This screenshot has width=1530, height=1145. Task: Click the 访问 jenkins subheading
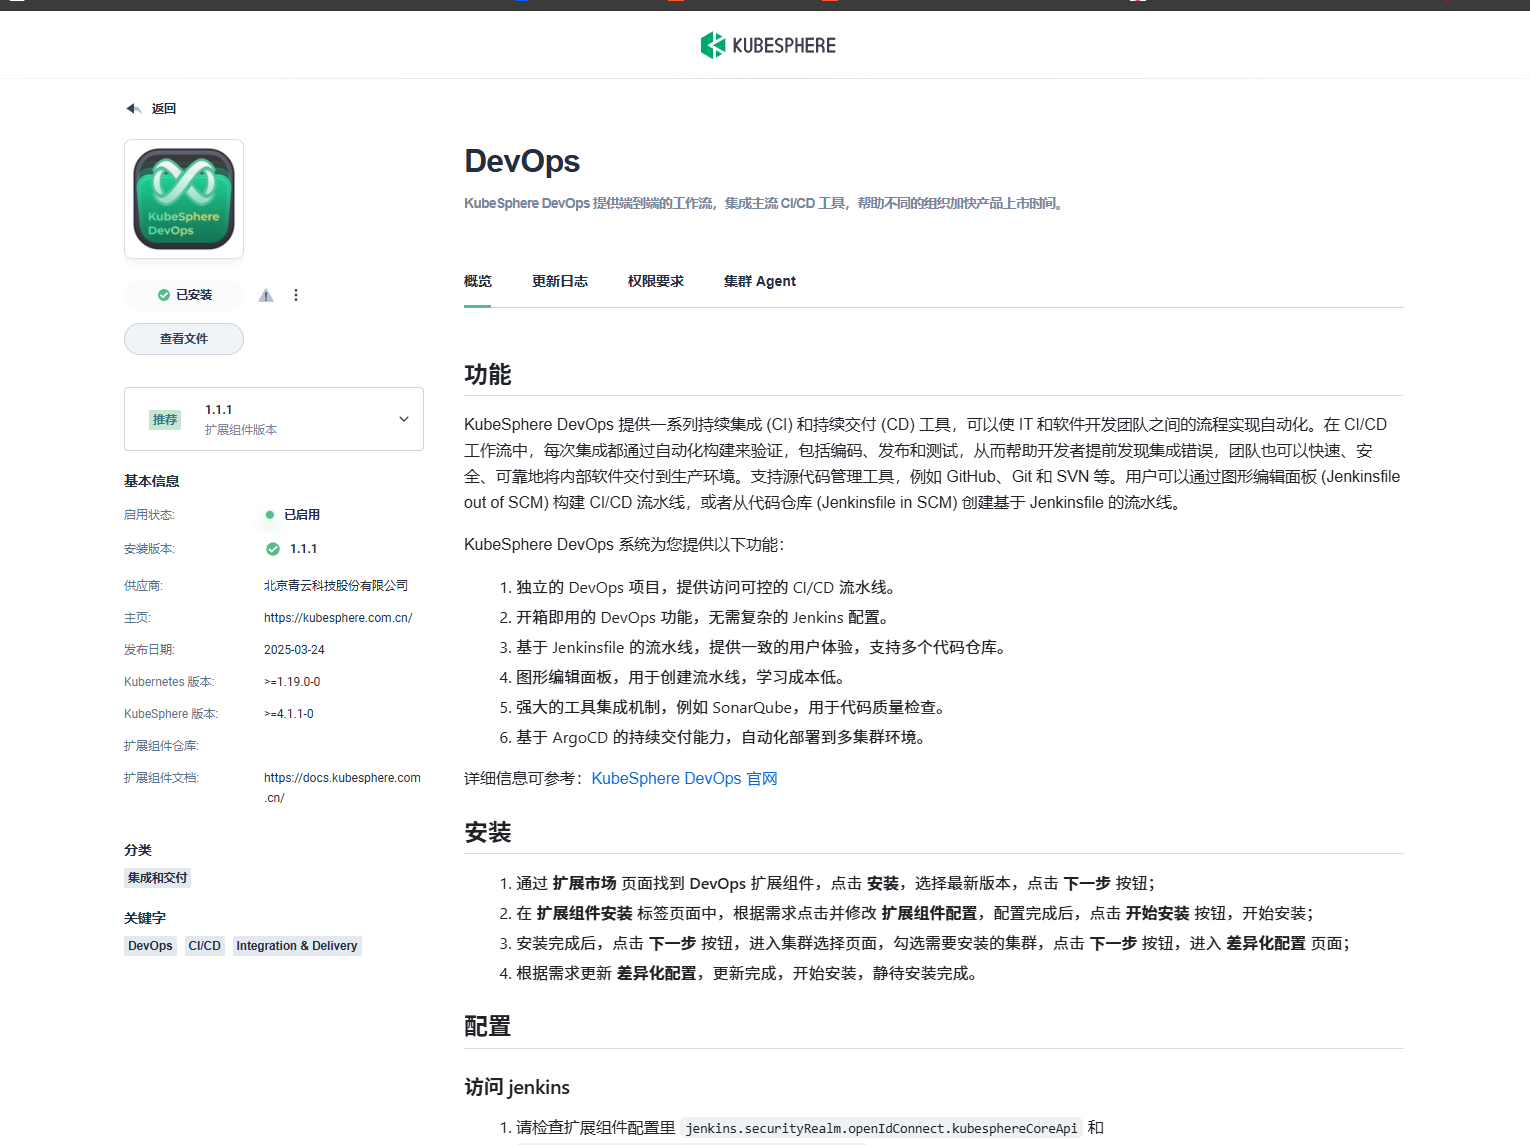(517, 1087)
